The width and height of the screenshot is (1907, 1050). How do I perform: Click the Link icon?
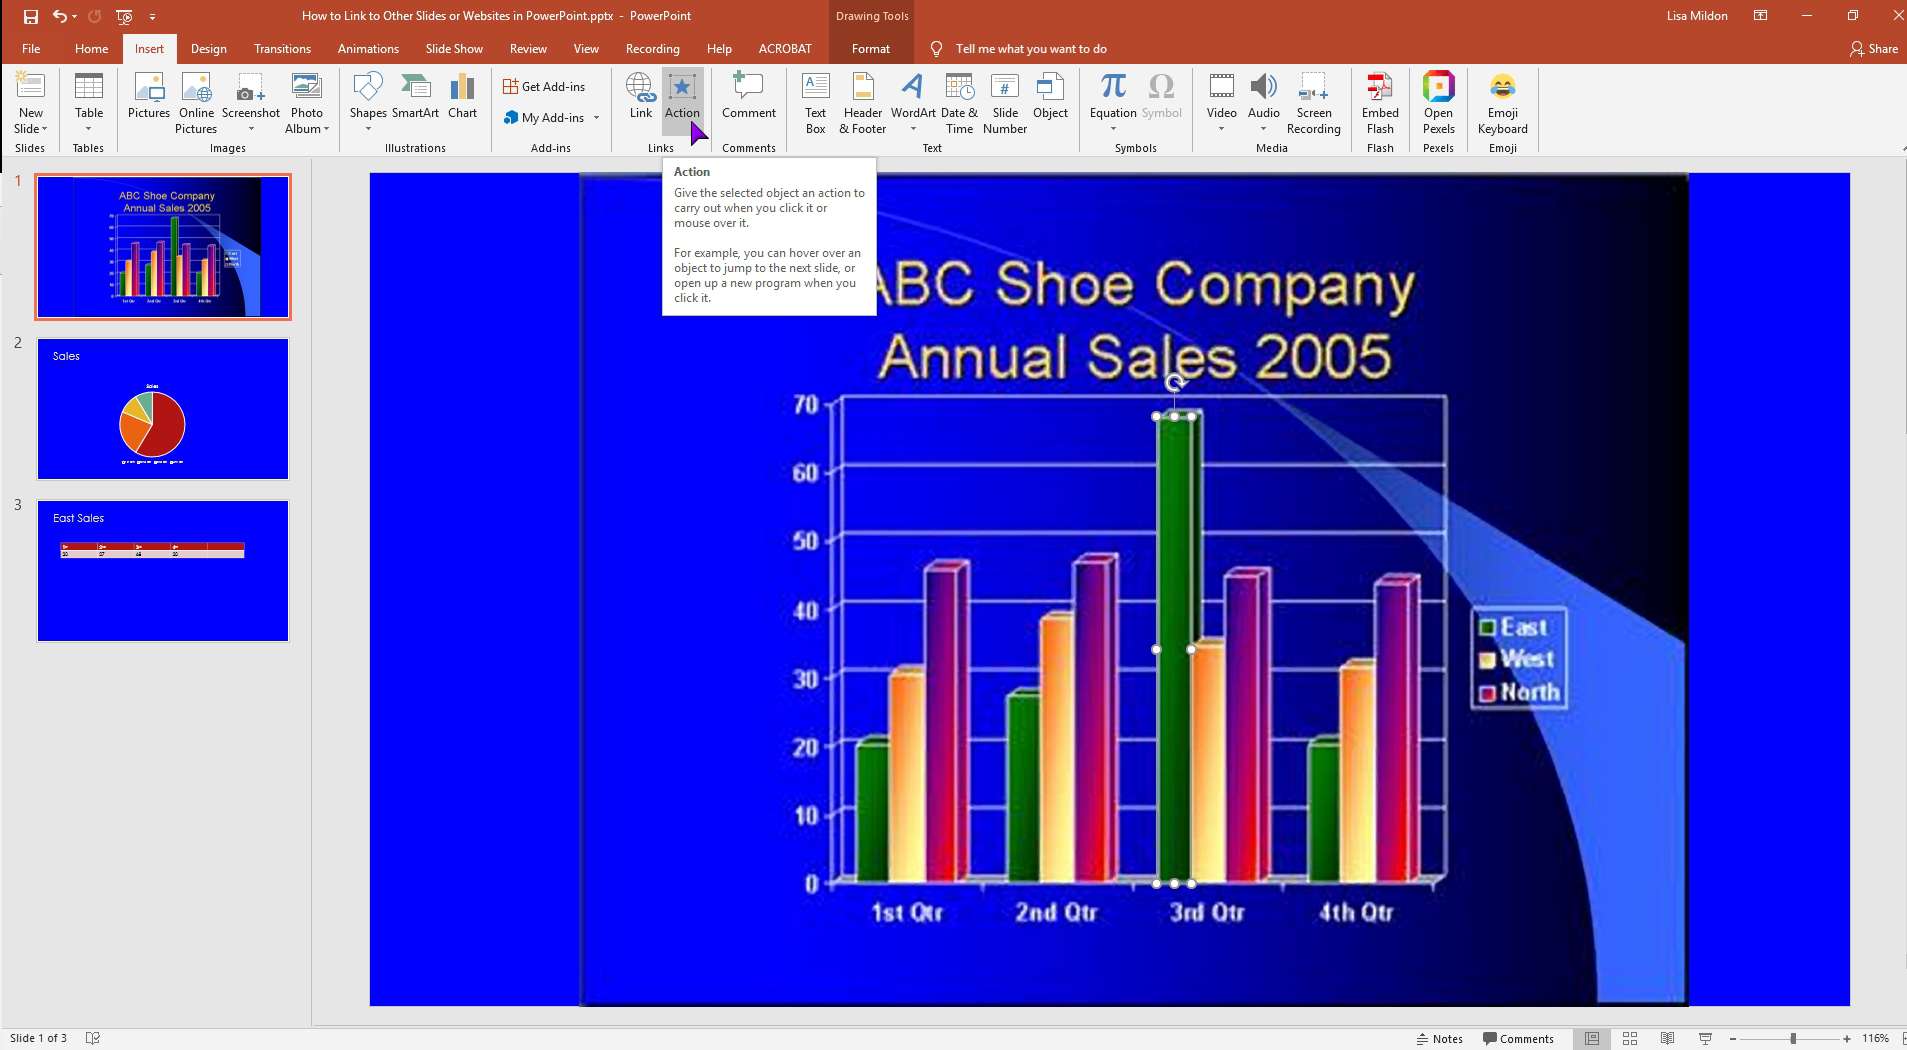(640, 97)
